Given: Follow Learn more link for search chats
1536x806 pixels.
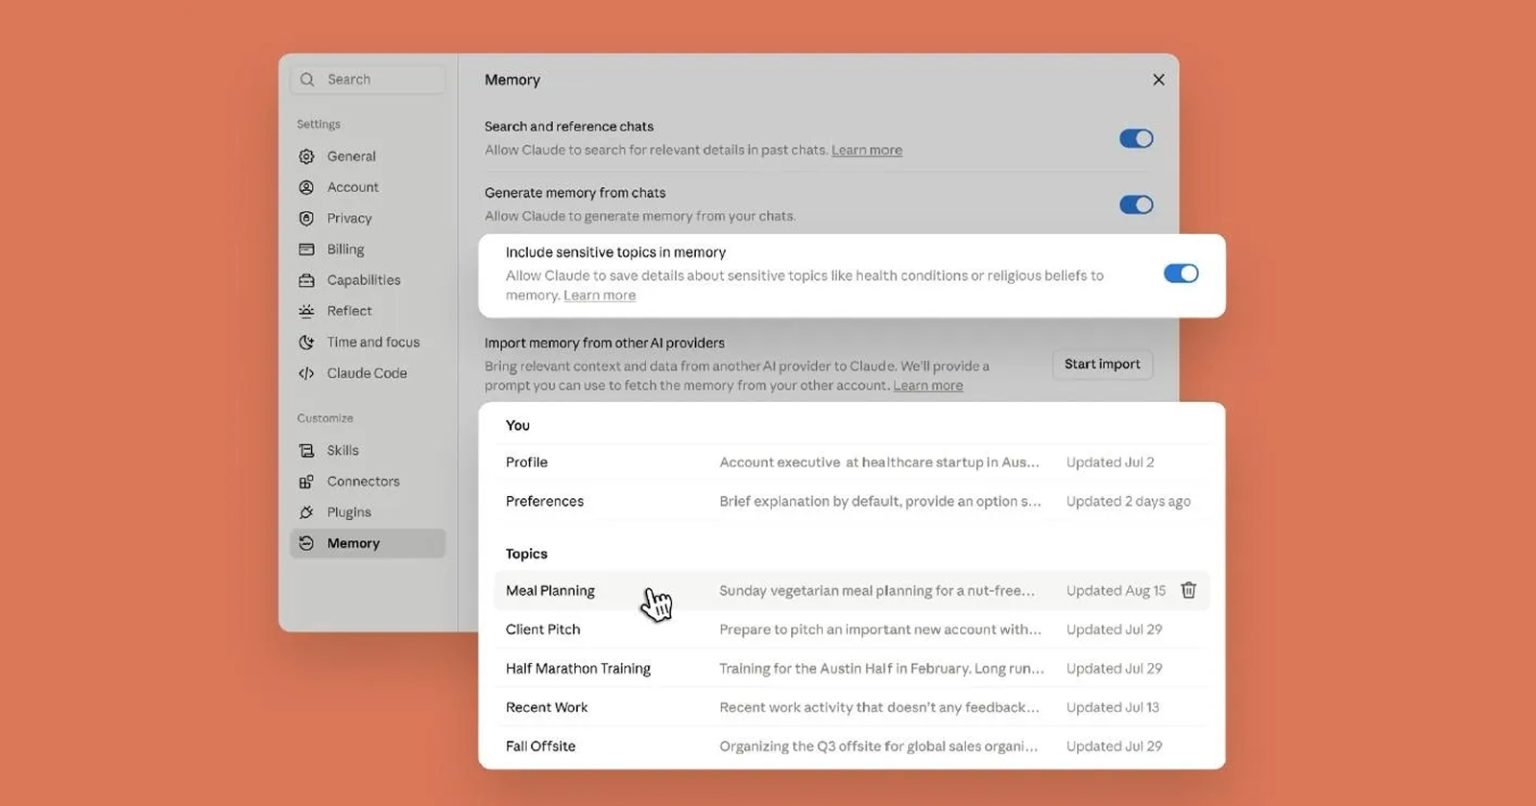Looking at the screenshot, I should click(867, 151).
